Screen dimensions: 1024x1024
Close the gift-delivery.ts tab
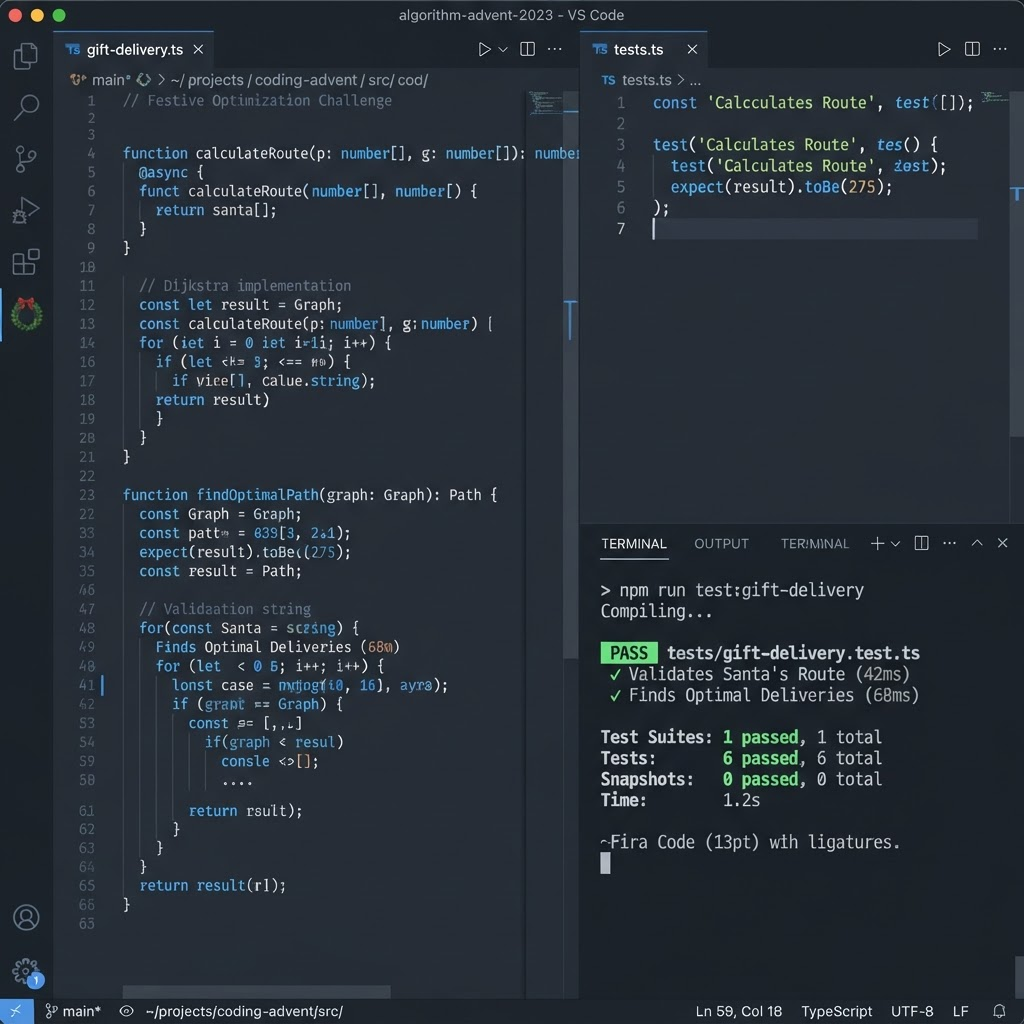click(x=199, y=50)
